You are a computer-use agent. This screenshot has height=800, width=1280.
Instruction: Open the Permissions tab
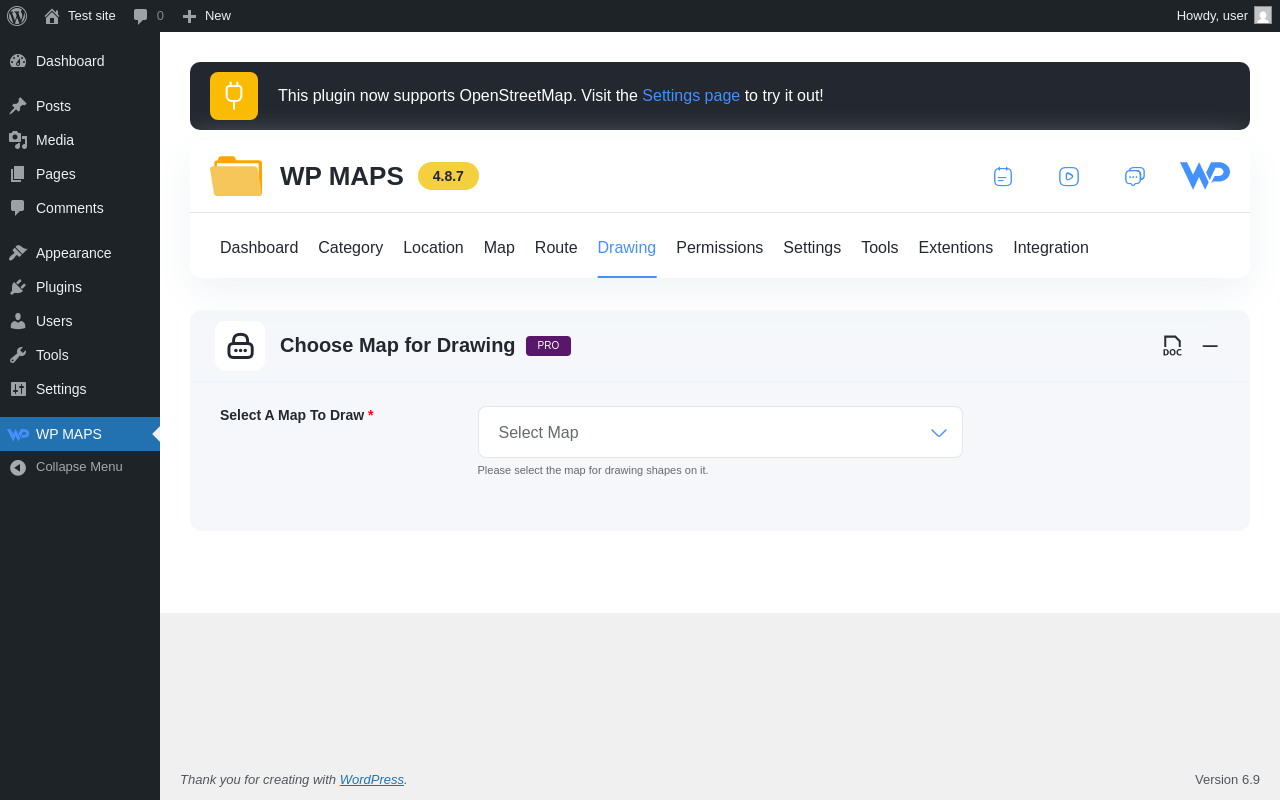click(719, 248)
